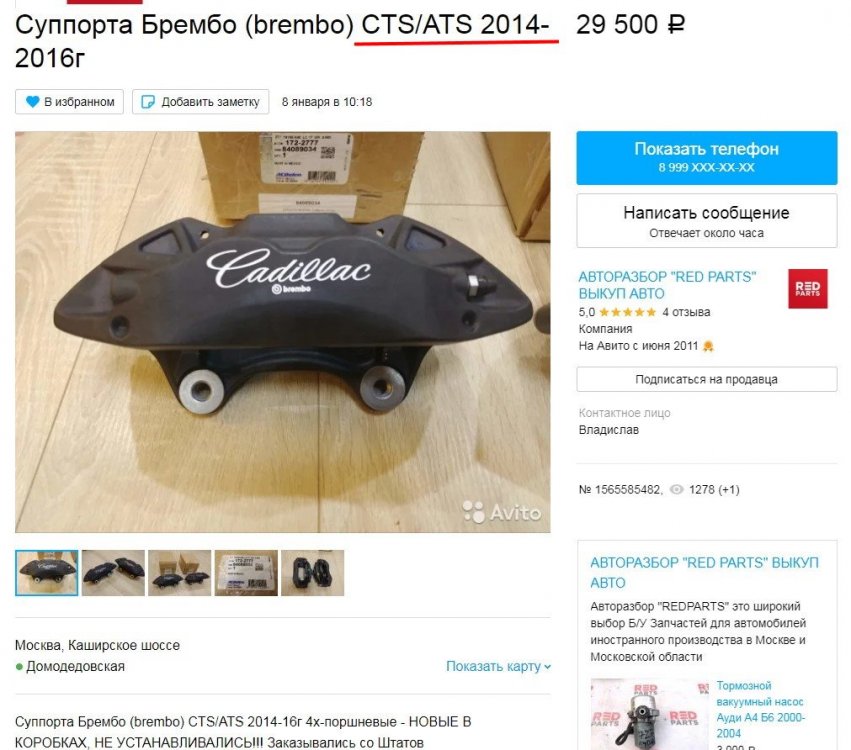This screenshot has height=750, width=851.
Task: Subscribe via Подписаться на продавца
Action: 707,379
